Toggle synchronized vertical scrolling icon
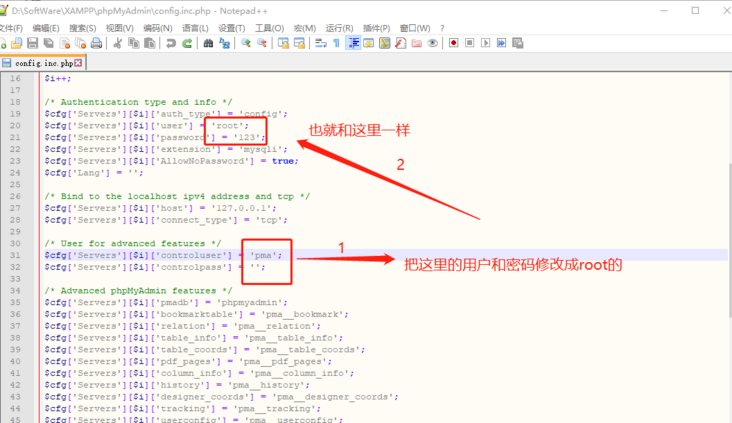This screenshot has height=423, width=732. [x=283, y=43]
